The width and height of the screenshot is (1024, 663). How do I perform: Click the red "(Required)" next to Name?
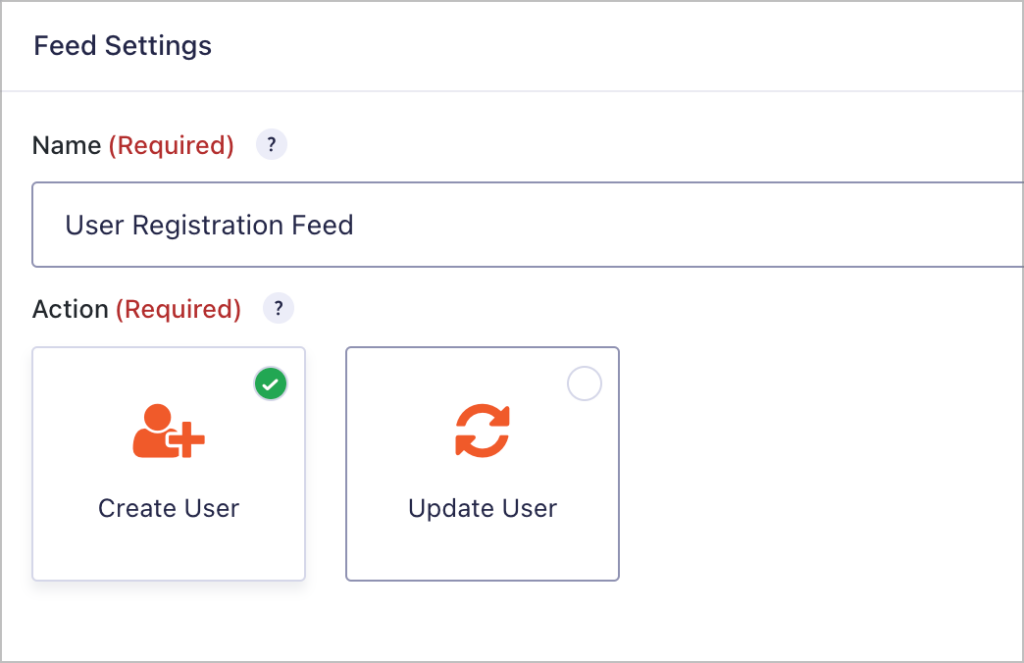pyautogui.click(x=171, y=146)
